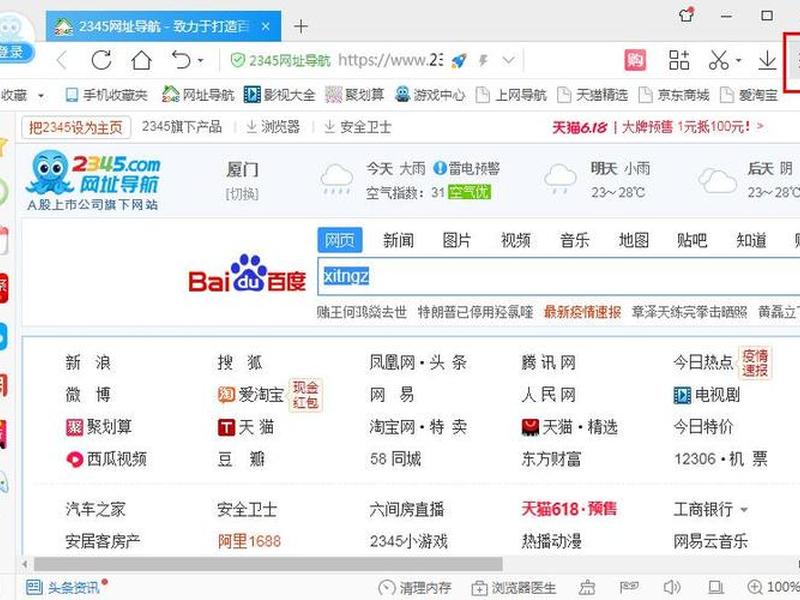The image size is (800, 600).
Task: Open 12306·机票 link
Action: pos(720,459)
